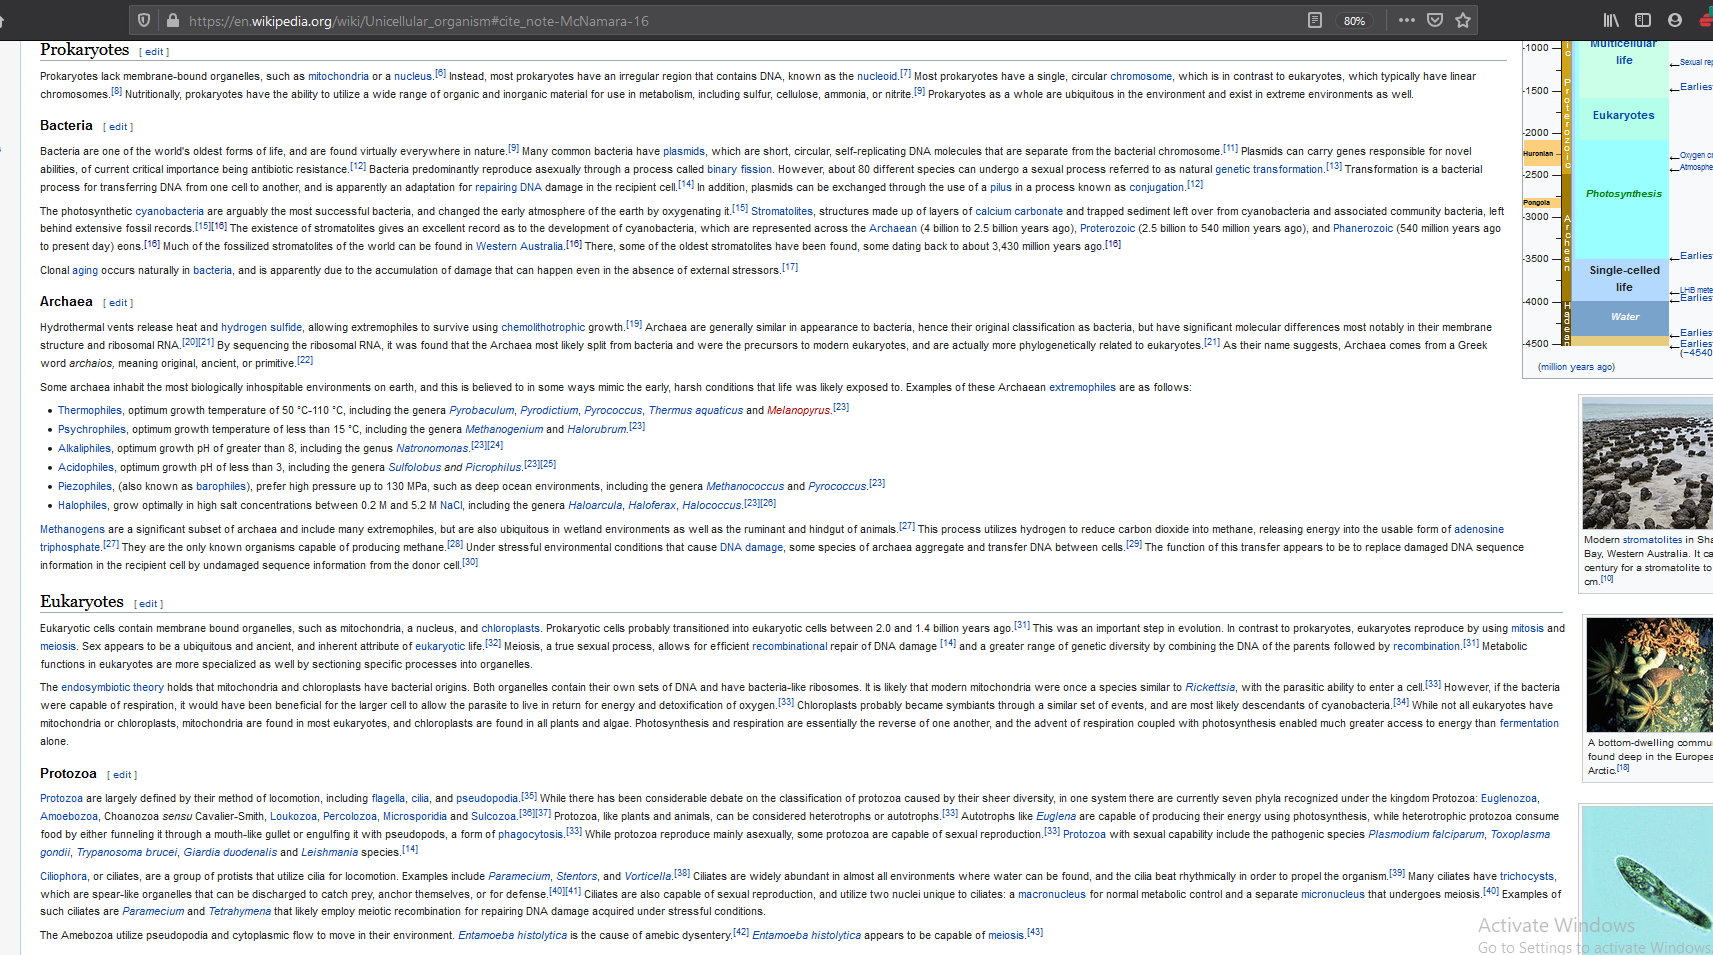Open the green protozoan image thumbnail
This screenshot has height=955, width=1713.
point(1648,880)
